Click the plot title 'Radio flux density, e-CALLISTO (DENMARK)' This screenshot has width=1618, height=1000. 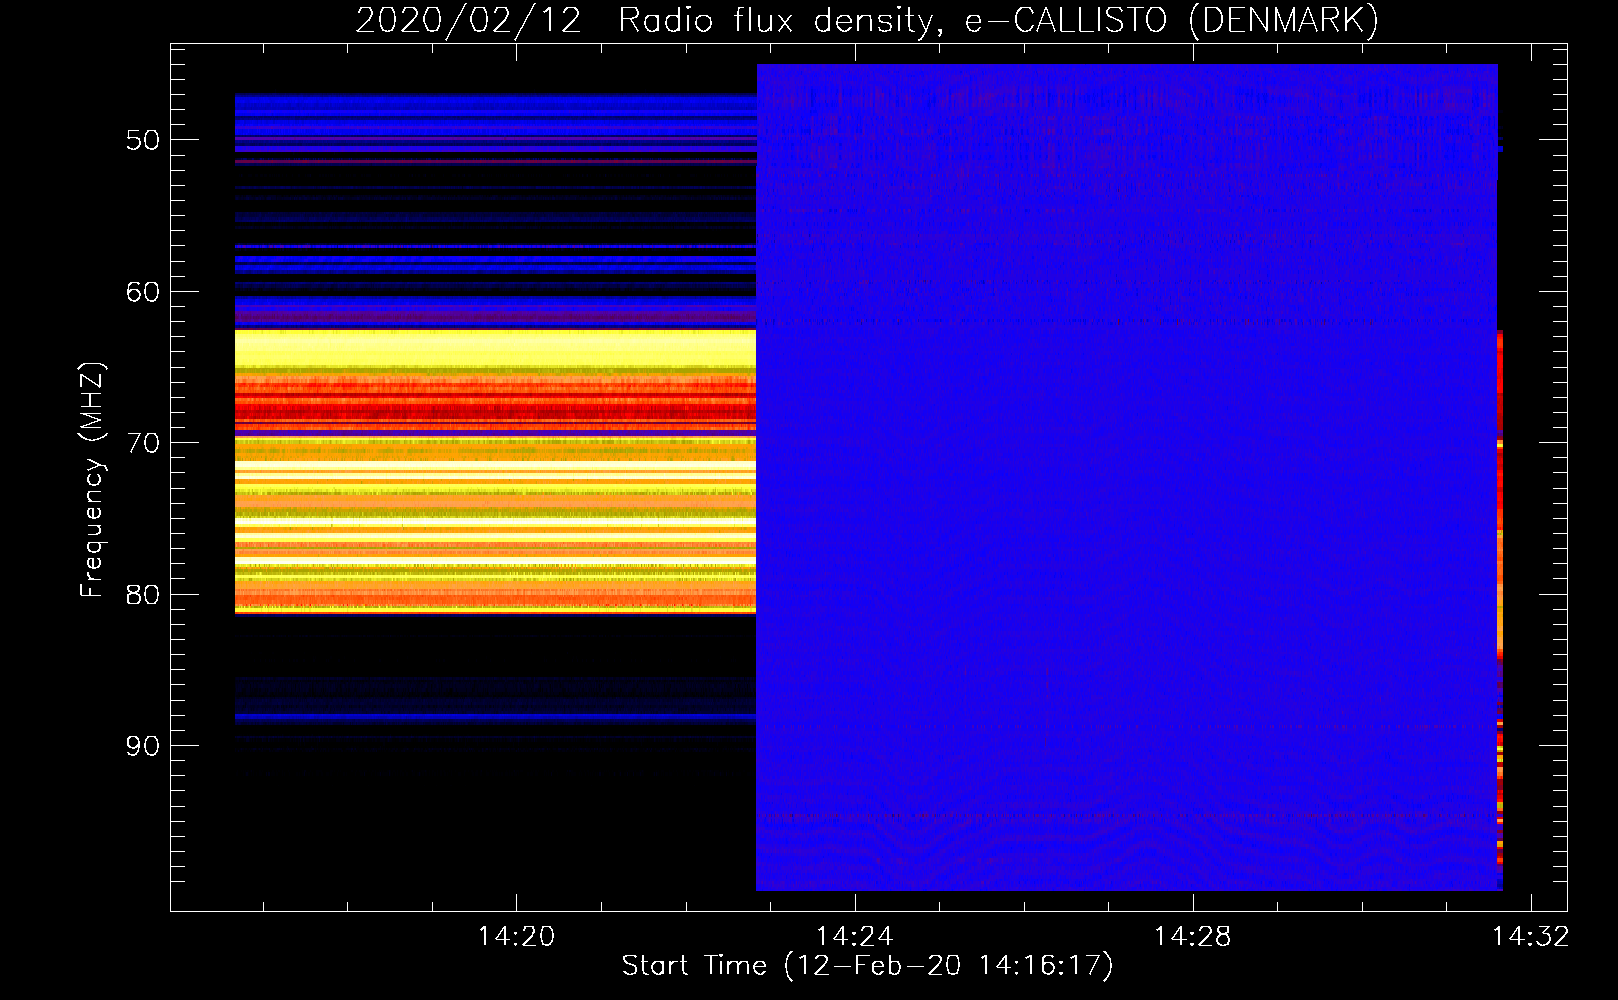(x=998, y=20)
